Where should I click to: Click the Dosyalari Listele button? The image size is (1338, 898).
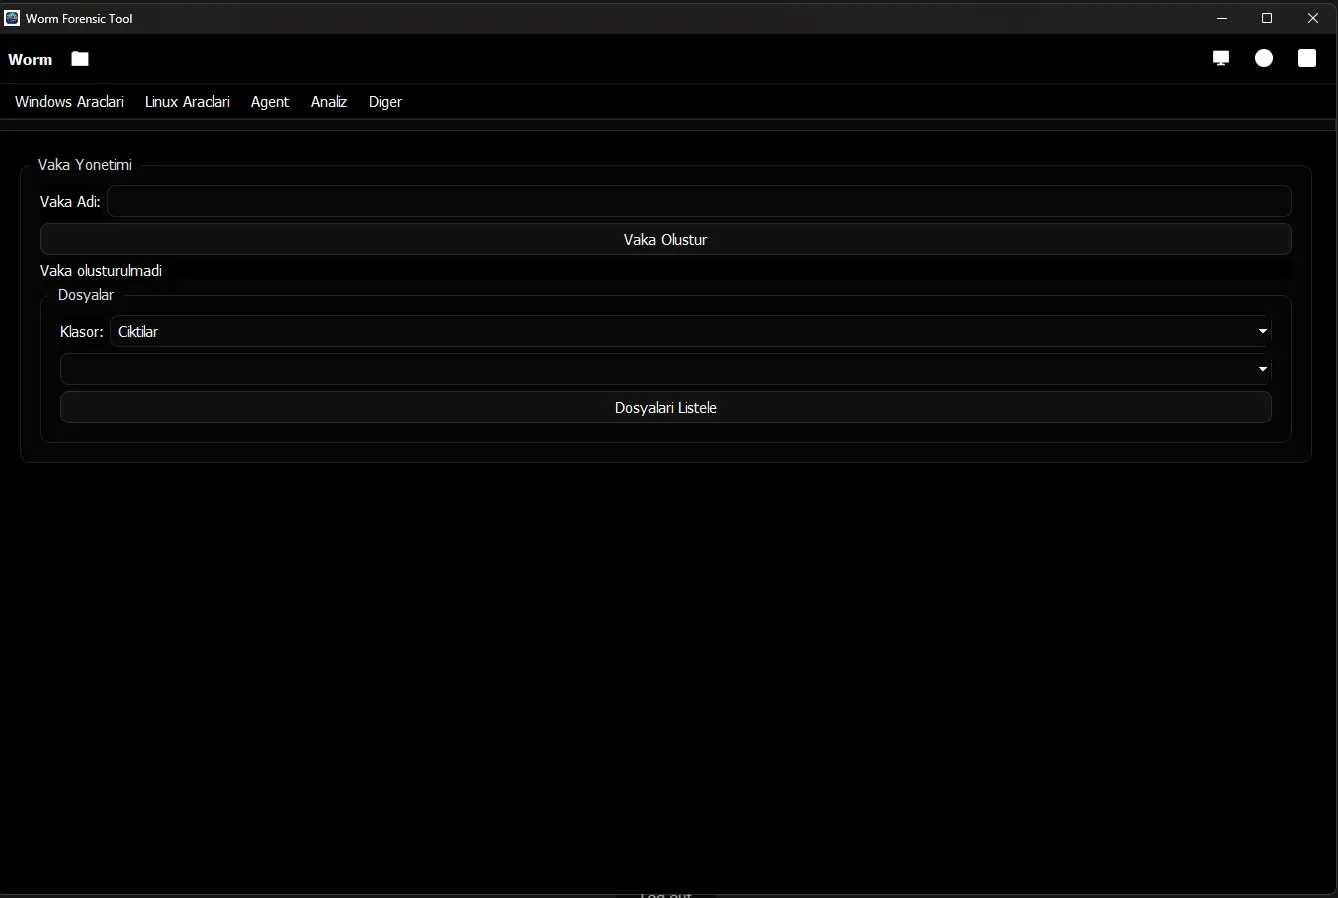pyautogui.click(x=666, y=408)
